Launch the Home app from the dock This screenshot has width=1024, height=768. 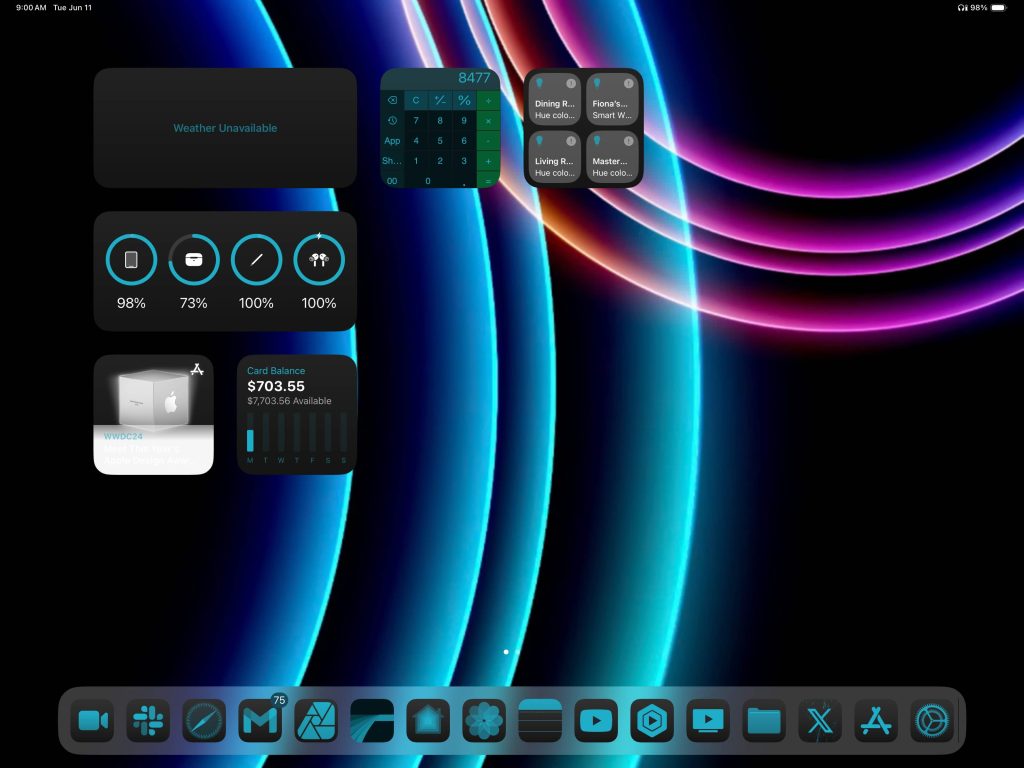click(x=428, y=720)
